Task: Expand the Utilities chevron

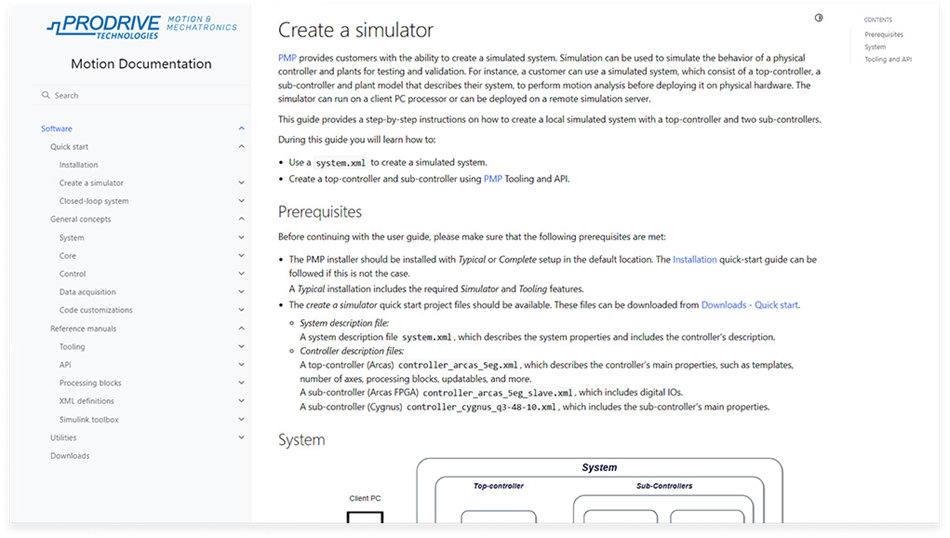Action: tap(241, 437)
